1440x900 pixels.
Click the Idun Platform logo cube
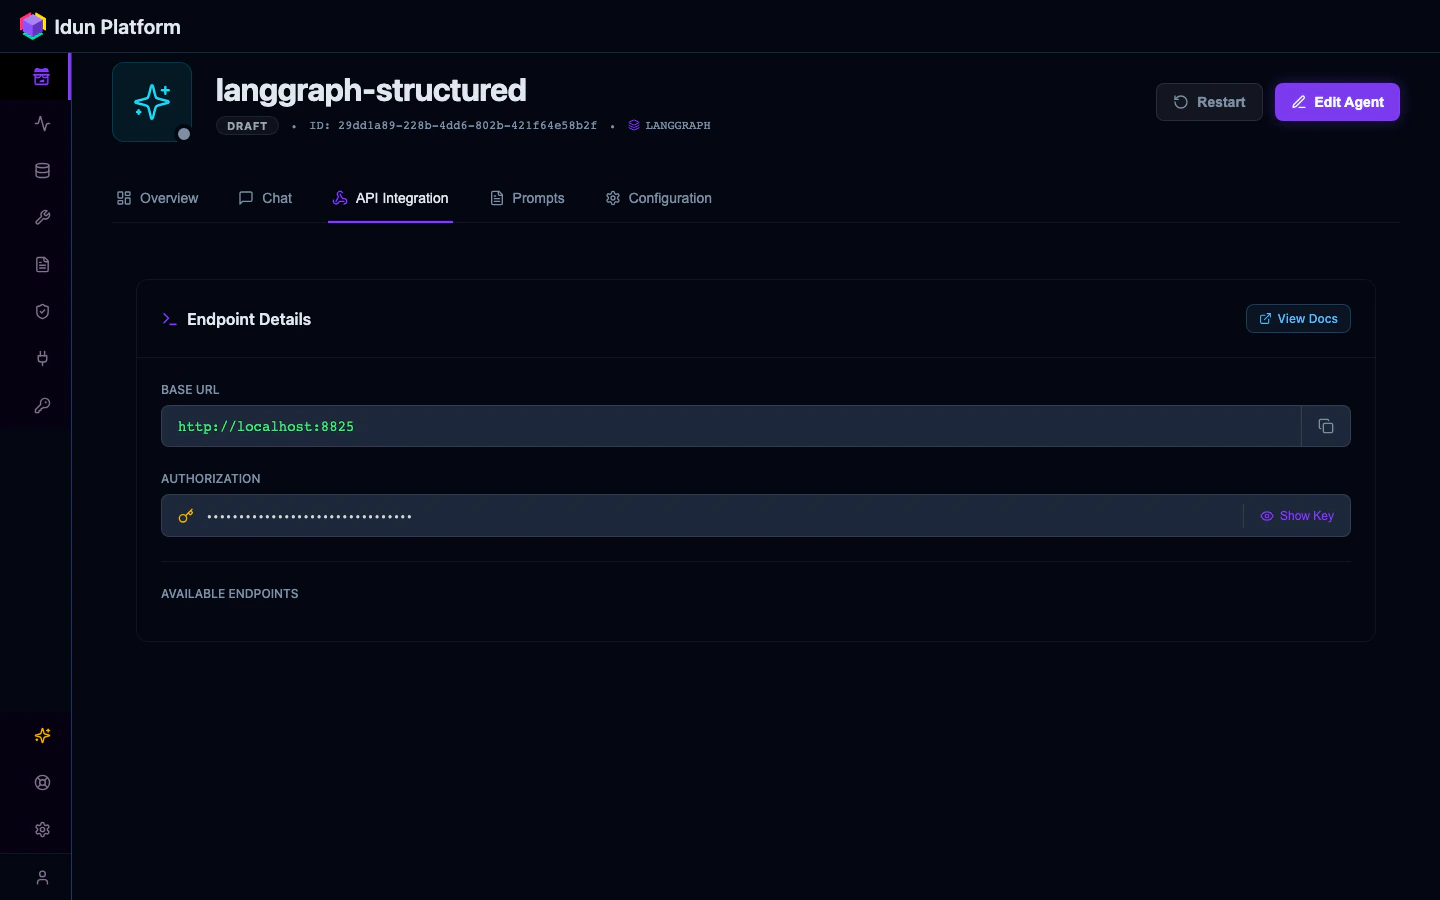(x=32, y=26)
